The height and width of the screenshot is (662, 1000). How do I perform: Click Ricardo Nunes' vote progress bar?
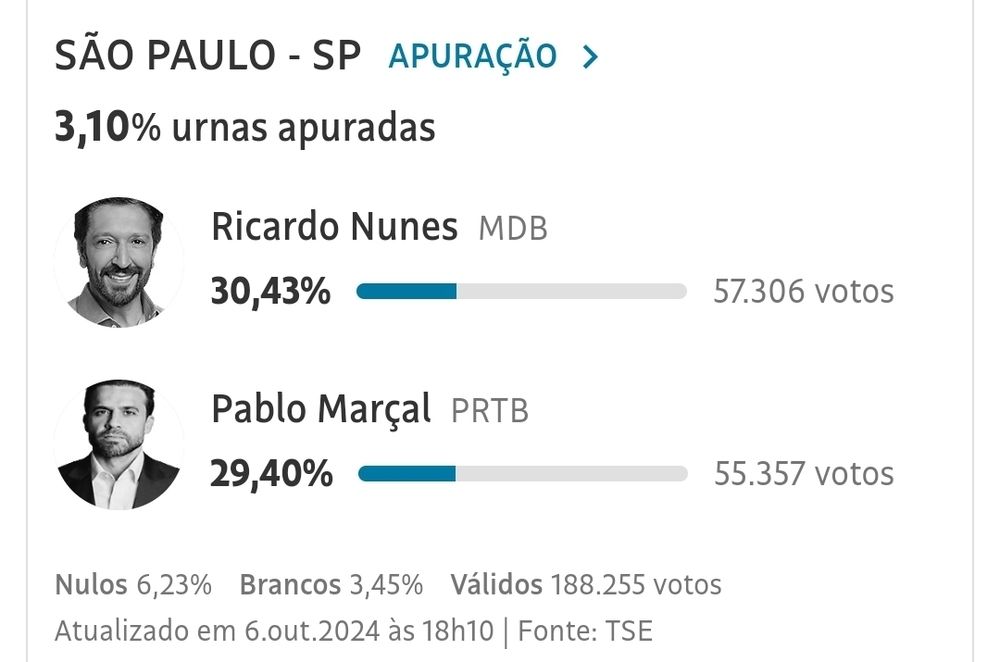point(522,291)
